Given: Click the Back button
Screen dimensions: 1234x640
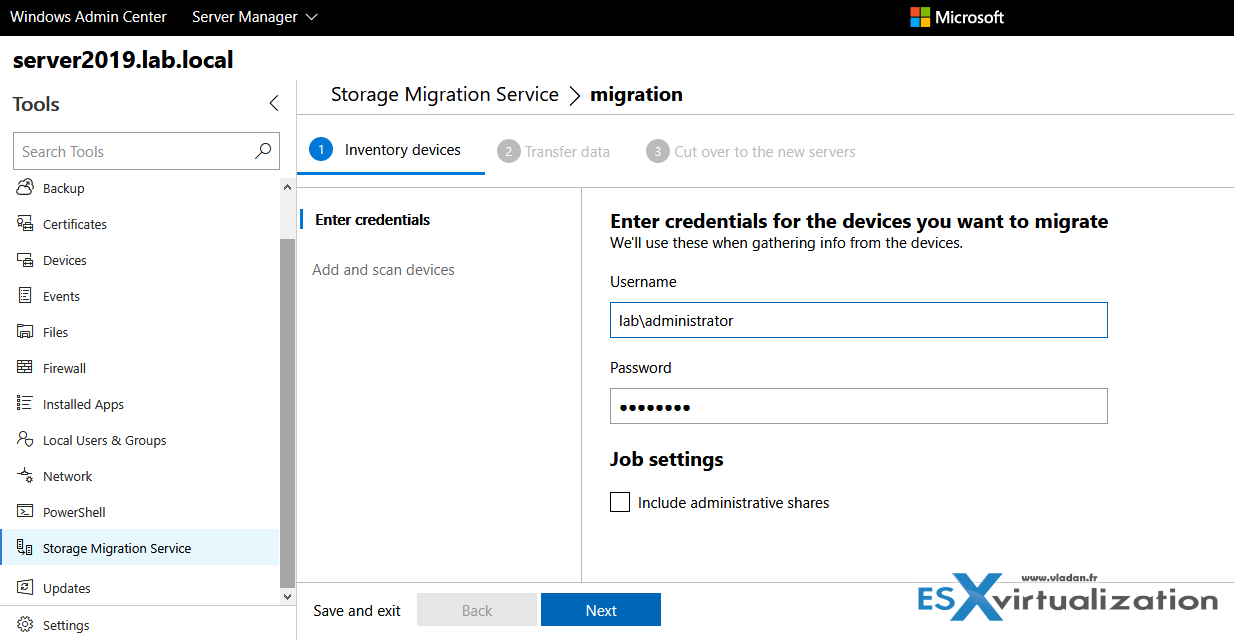Looking at the screenshot, I should [x=477, y=610].
